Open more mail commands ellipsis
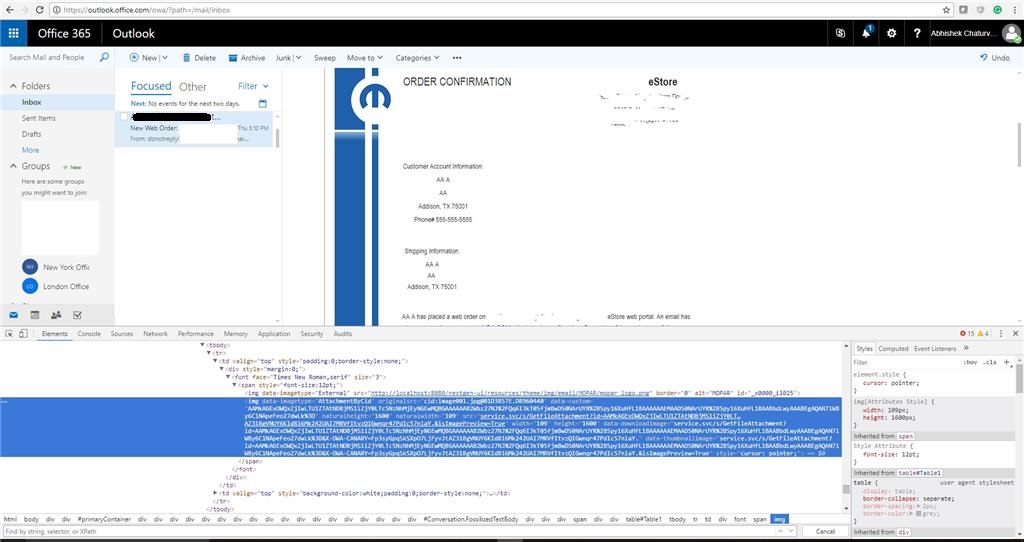 pos(457,57)
